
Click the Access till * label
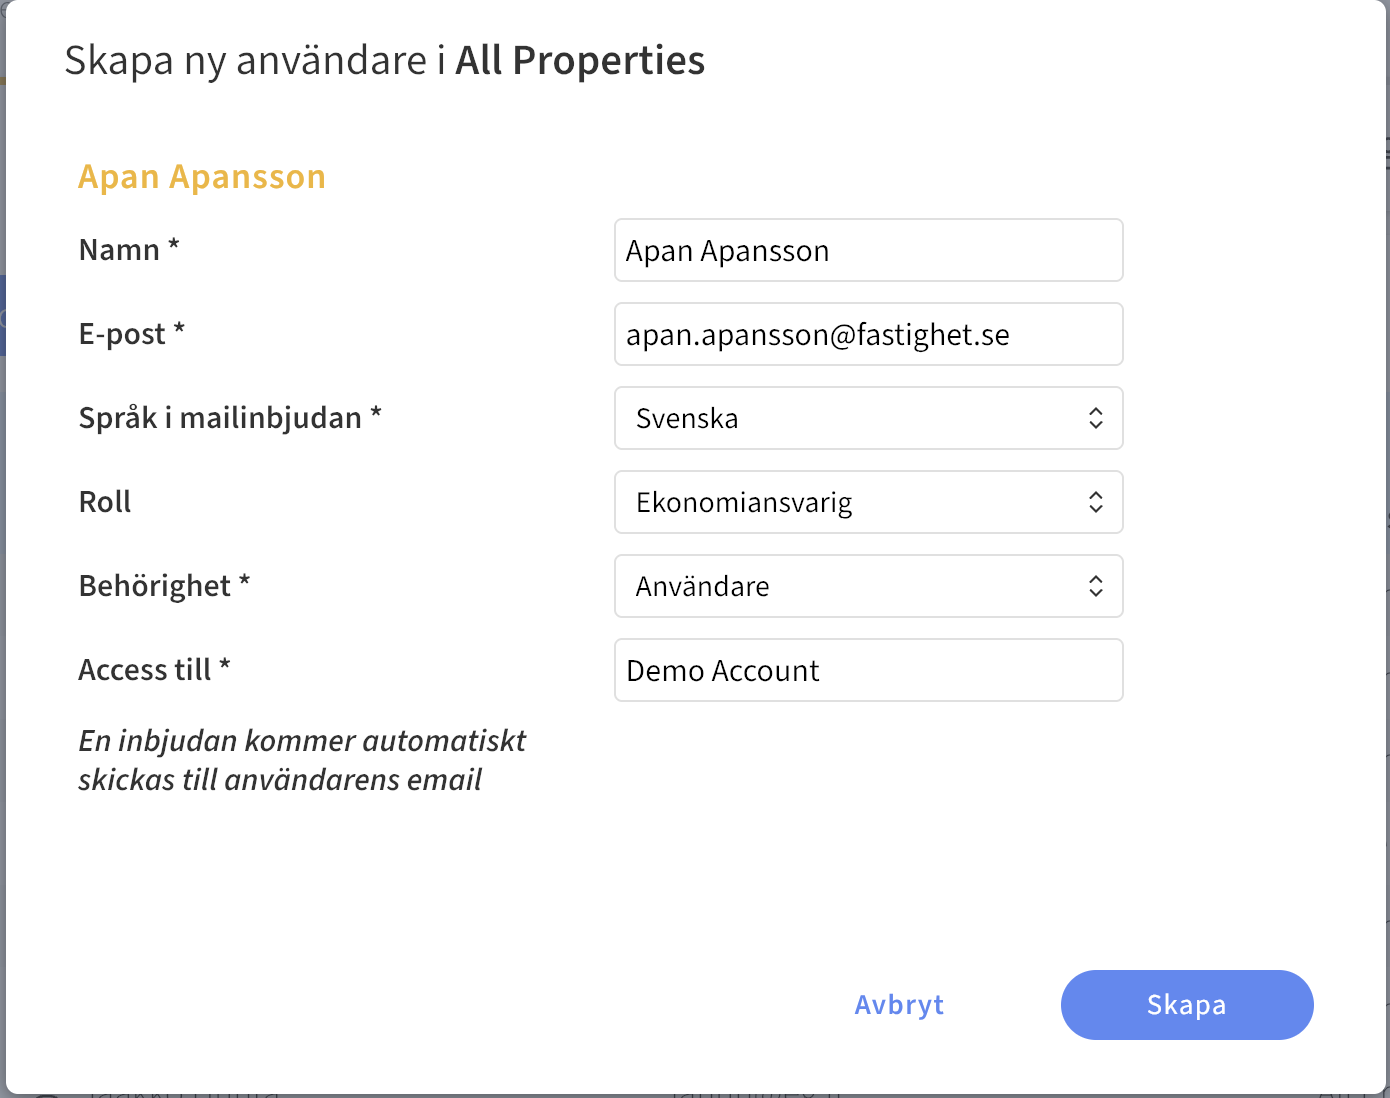point(155,669)
